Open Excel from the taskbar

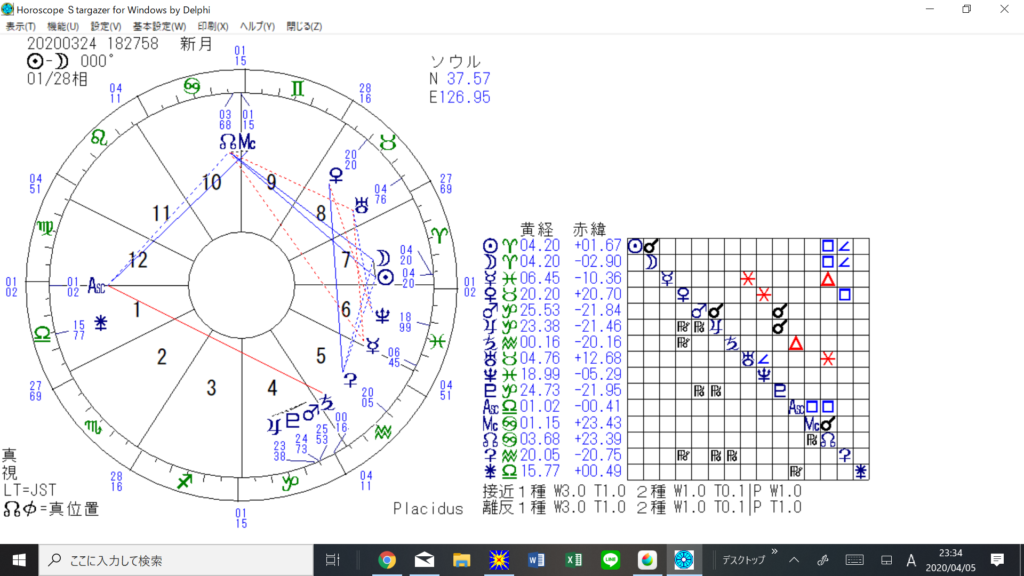click(573, 560)
